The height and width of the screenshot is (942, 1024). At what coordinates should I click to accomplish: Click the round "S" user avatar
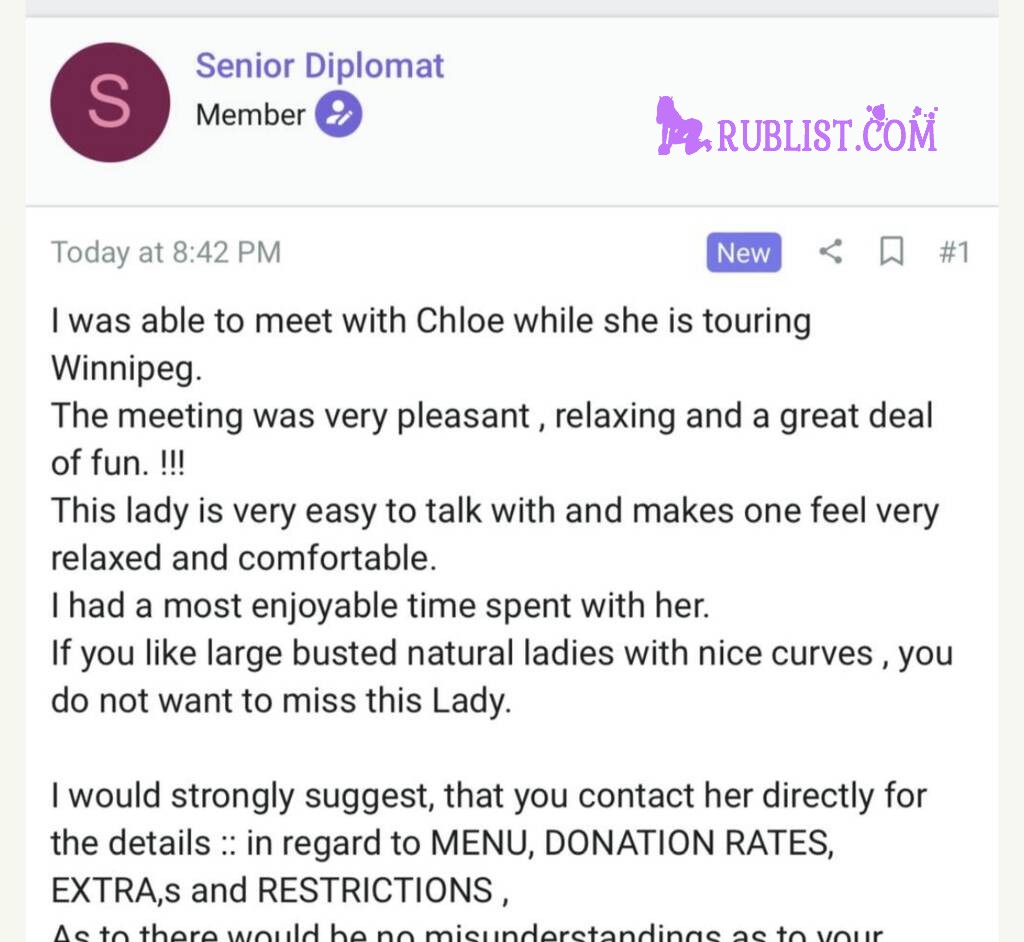click(x=110, y=102)
